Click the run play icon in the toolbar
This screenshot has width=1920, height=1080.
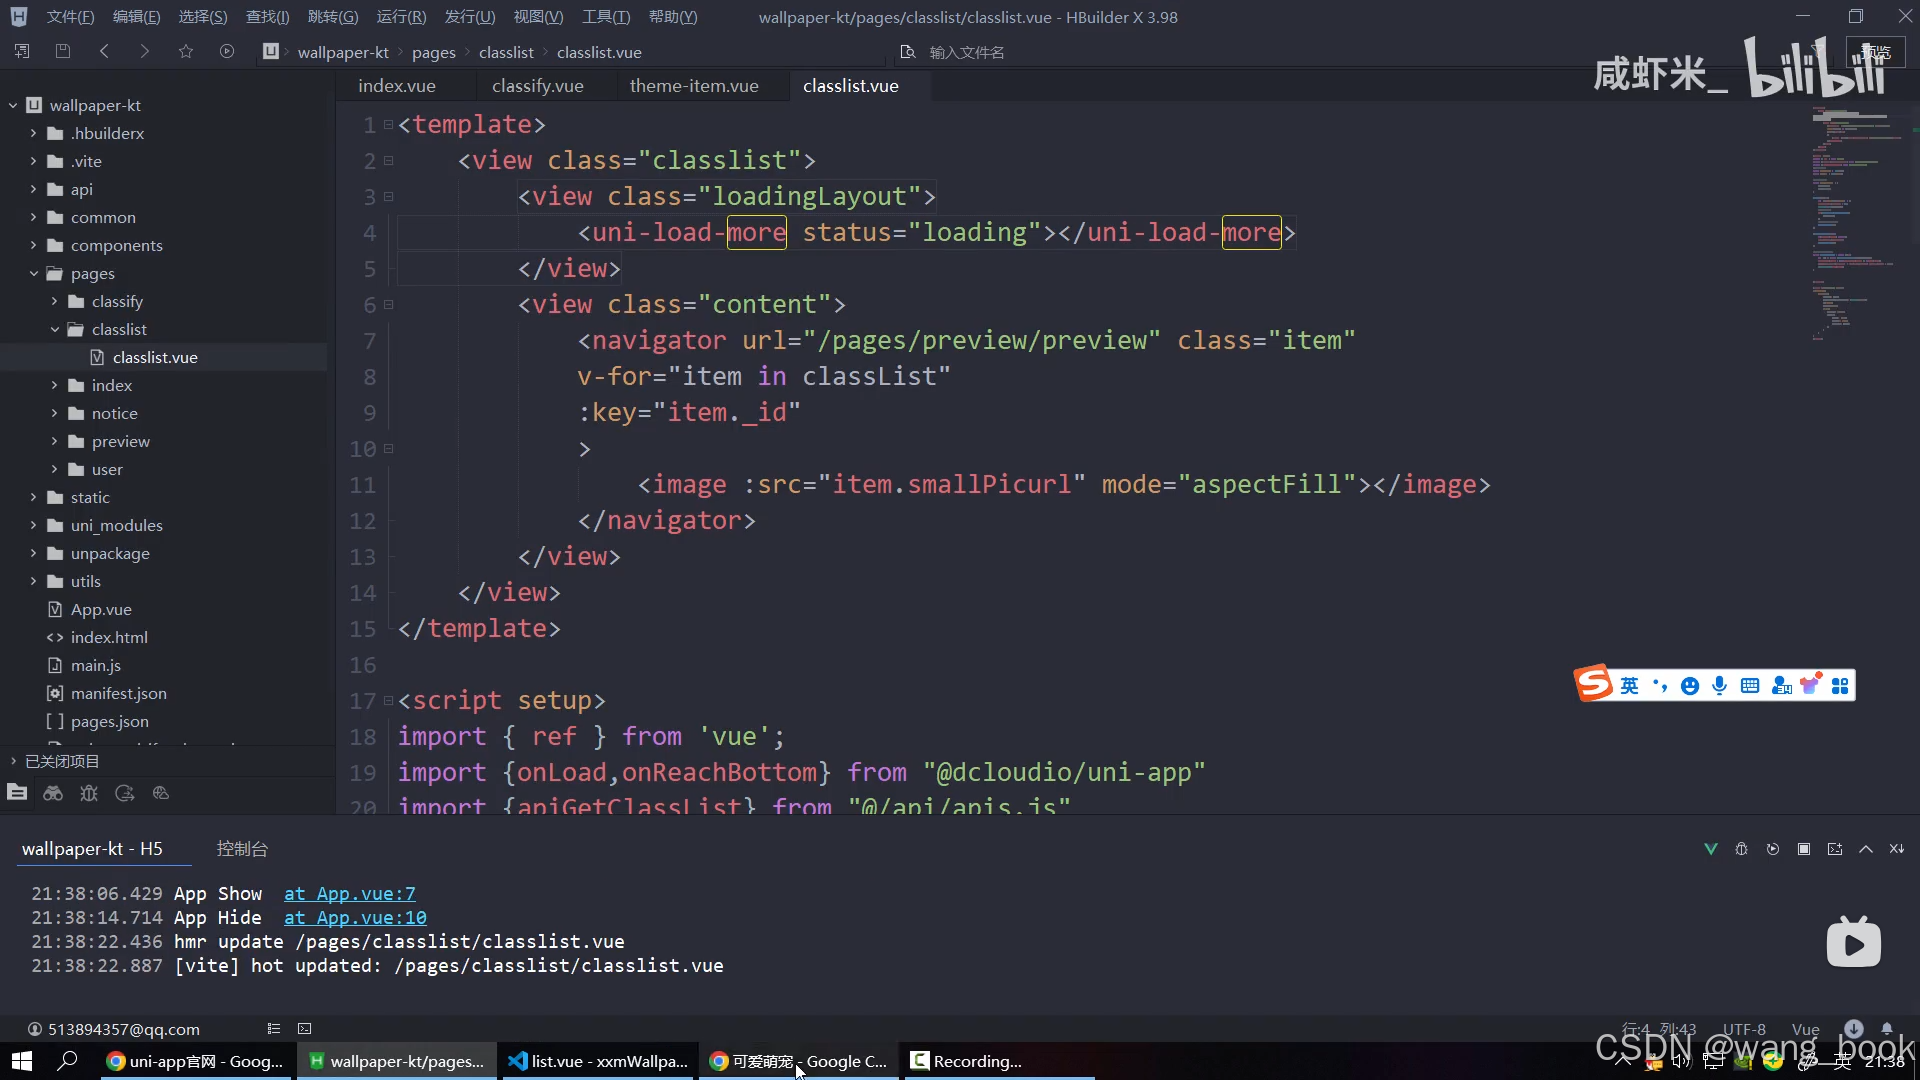(x=227, y=51)
